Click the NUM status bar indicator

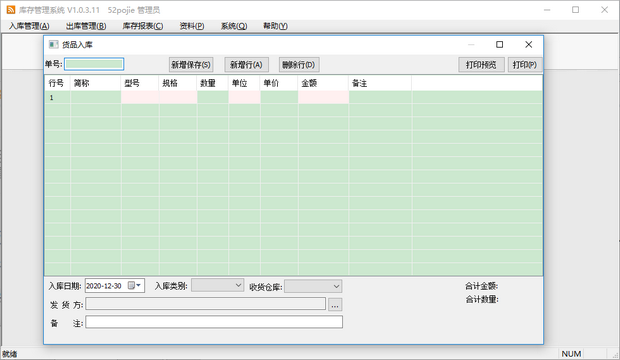point(571,354)
